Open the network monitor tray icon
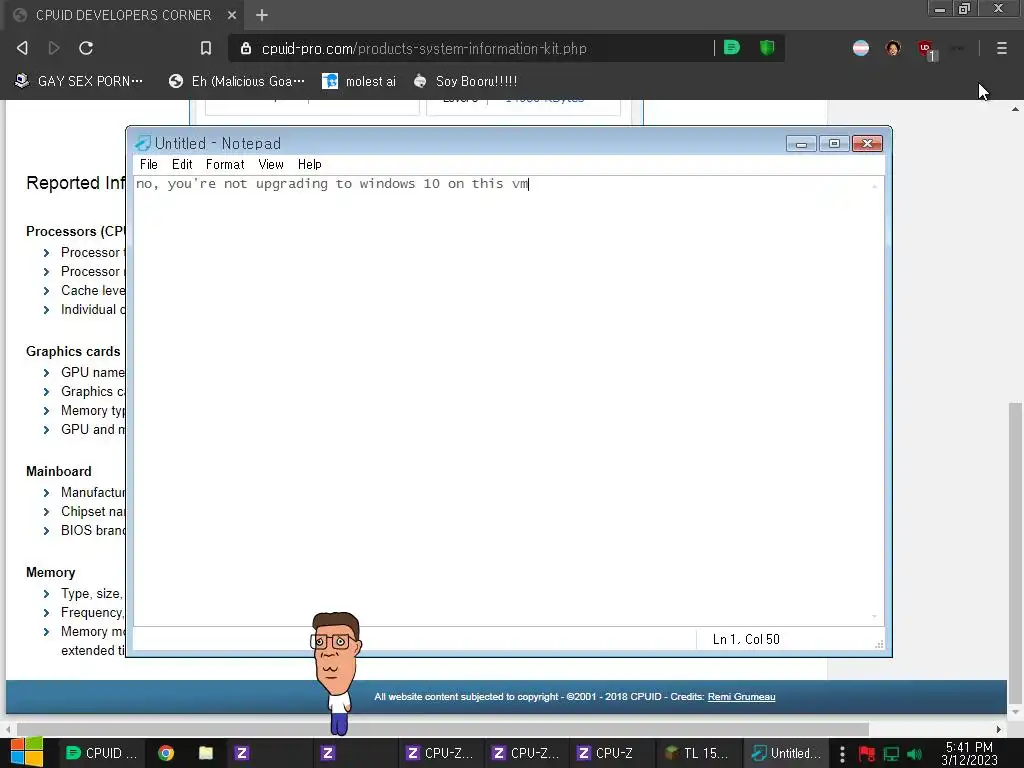1024x768 pixels. click(x=891, y=754)
